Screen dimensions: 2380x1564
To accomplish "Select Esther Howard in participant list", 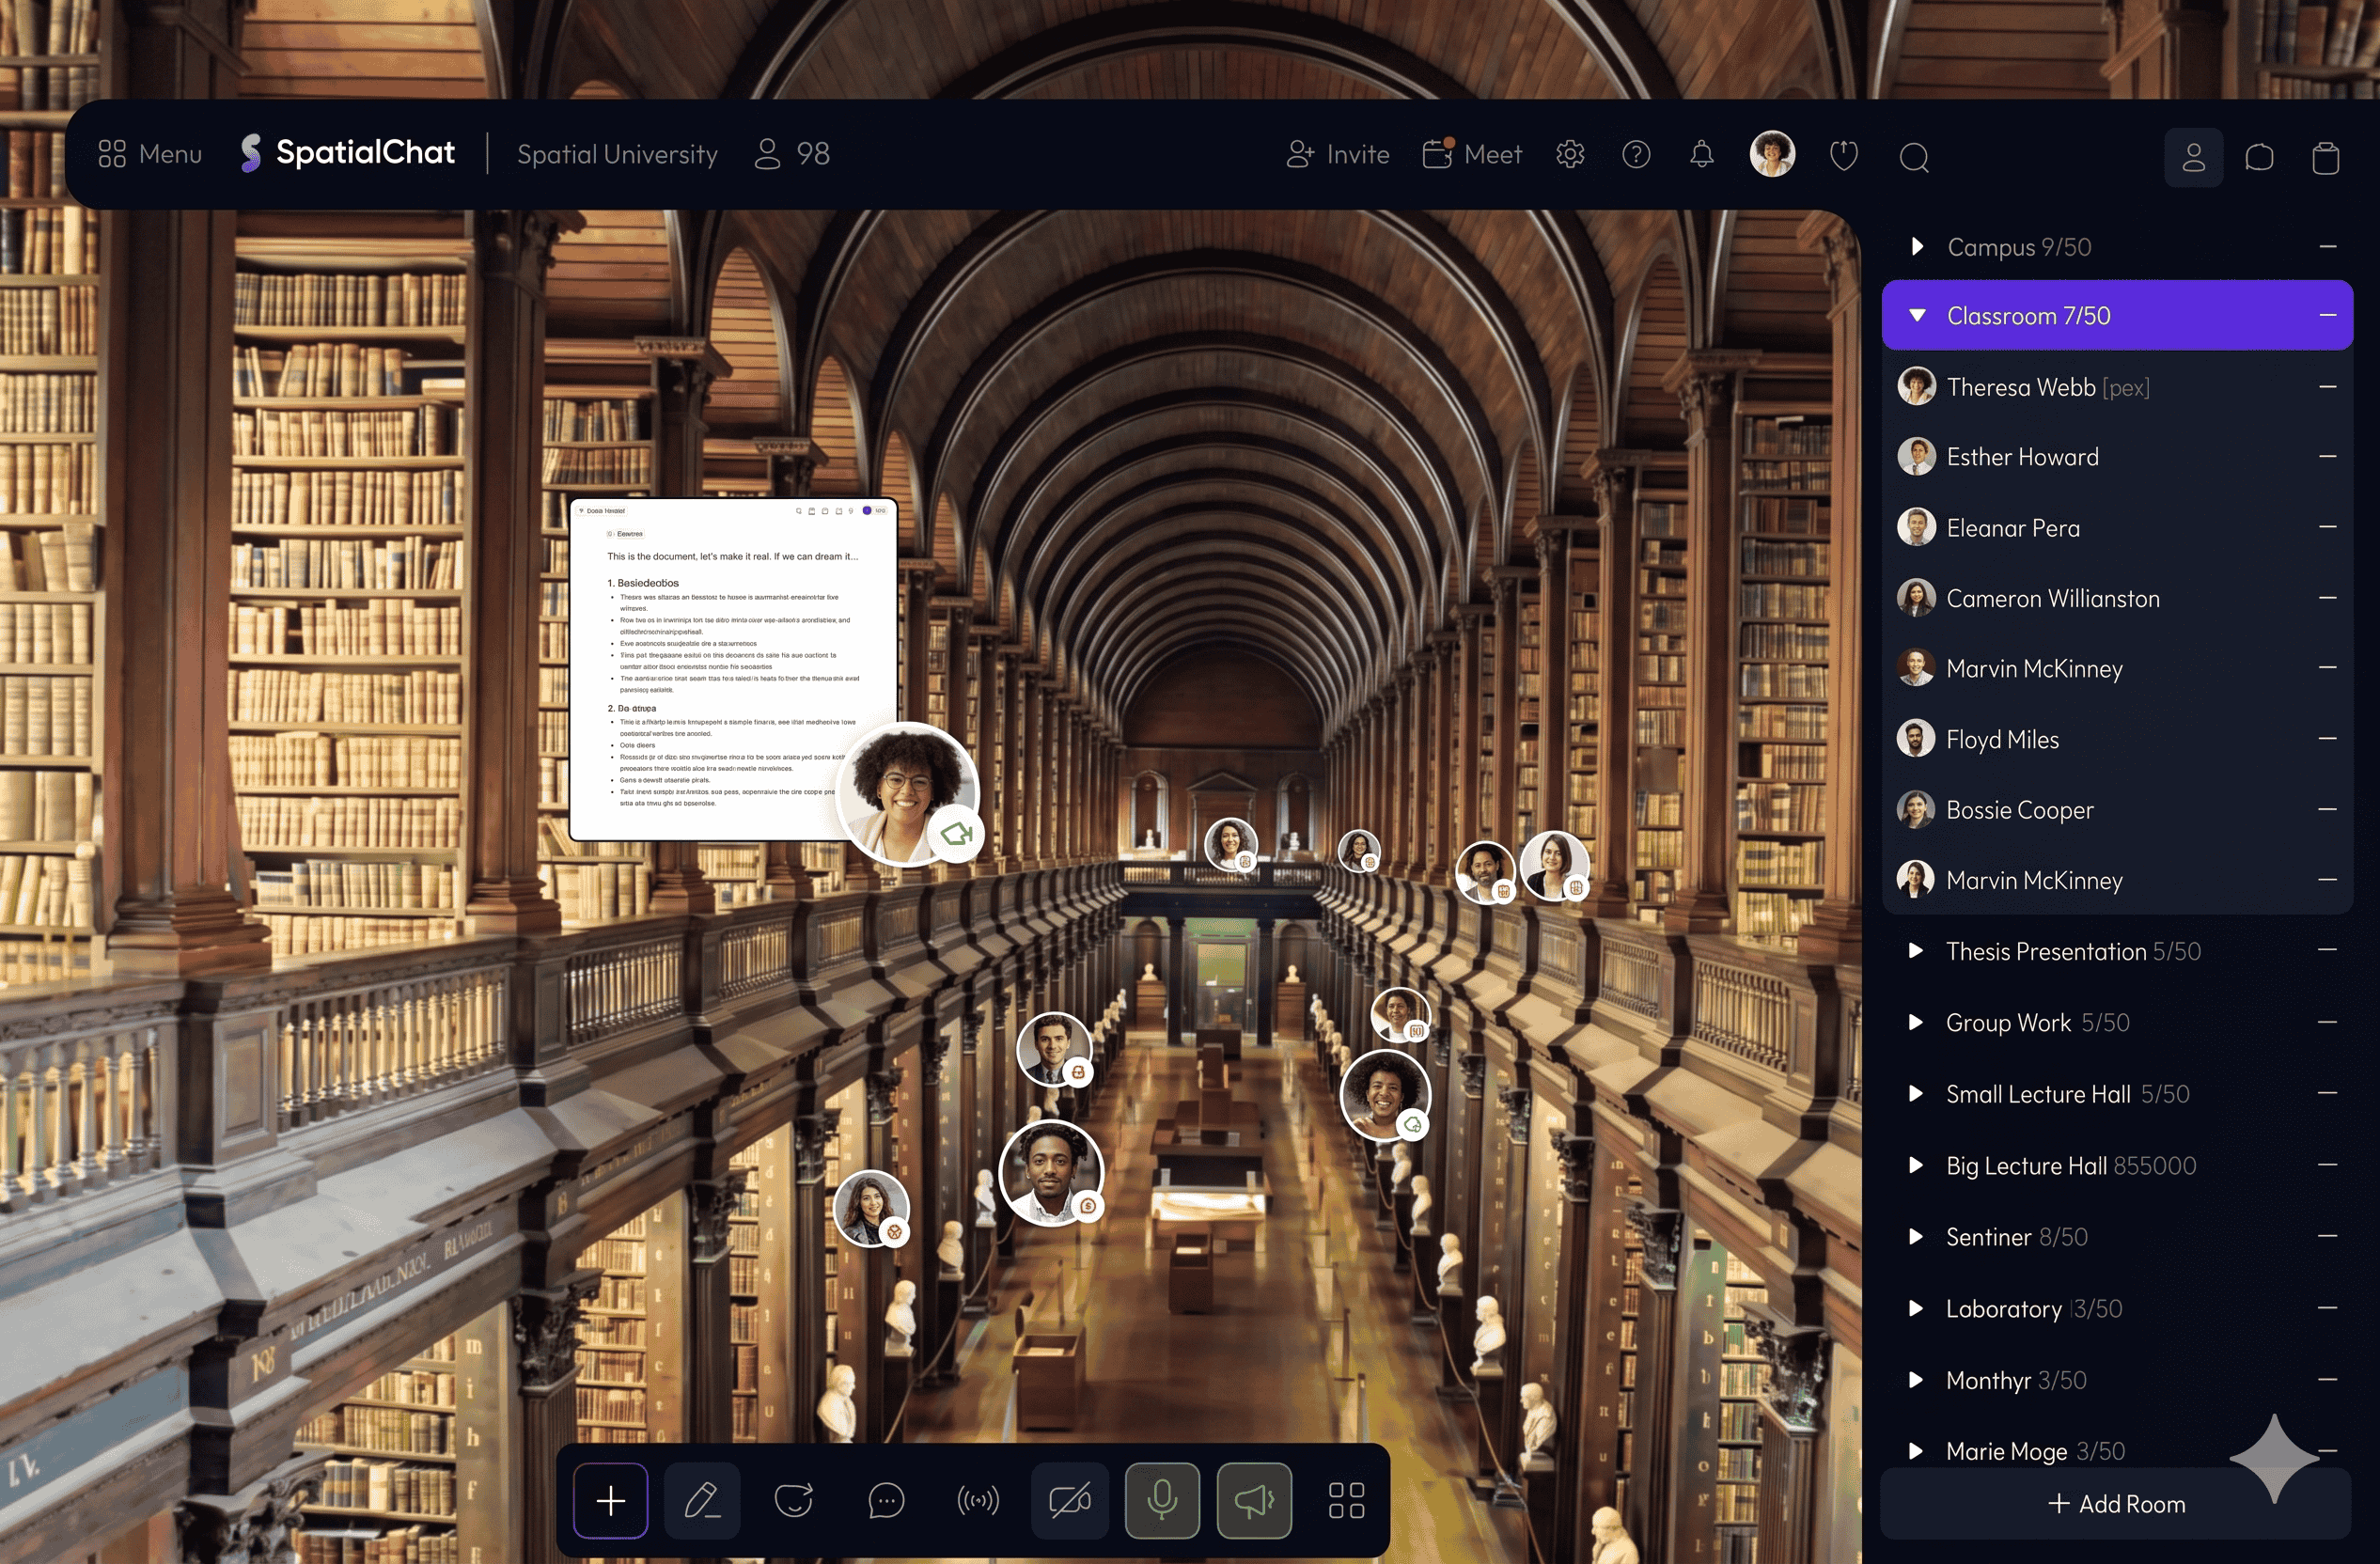I will (x=2116, y=456).
